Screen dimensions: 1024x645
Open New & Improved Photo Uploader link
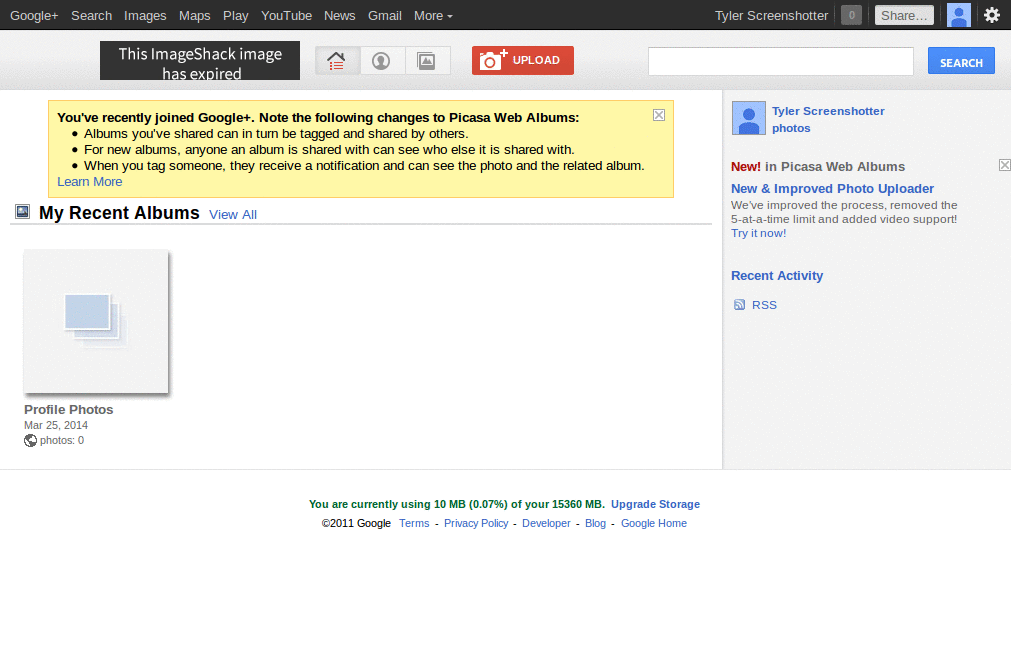[x=832, y=189]
